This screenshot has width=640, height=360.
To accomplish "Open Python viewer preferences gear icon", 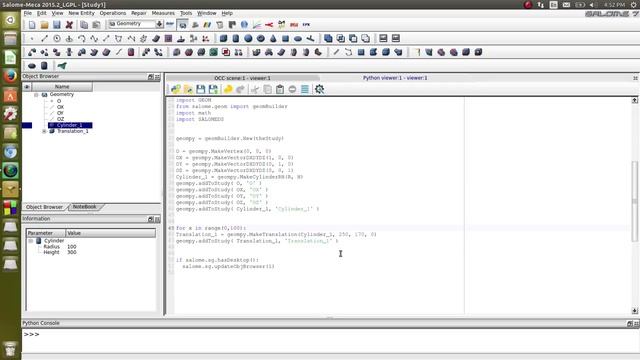I will (320, 89).
